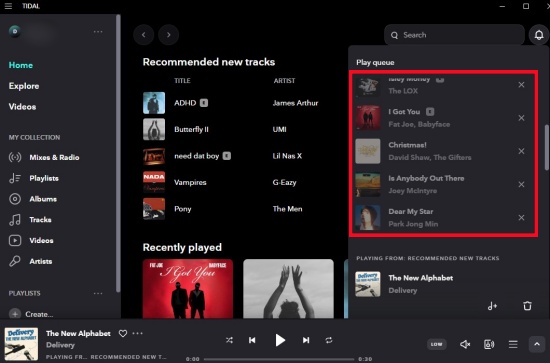Click The New Alphabet in play queue
The image size is (550, 363).
[420, 278]
